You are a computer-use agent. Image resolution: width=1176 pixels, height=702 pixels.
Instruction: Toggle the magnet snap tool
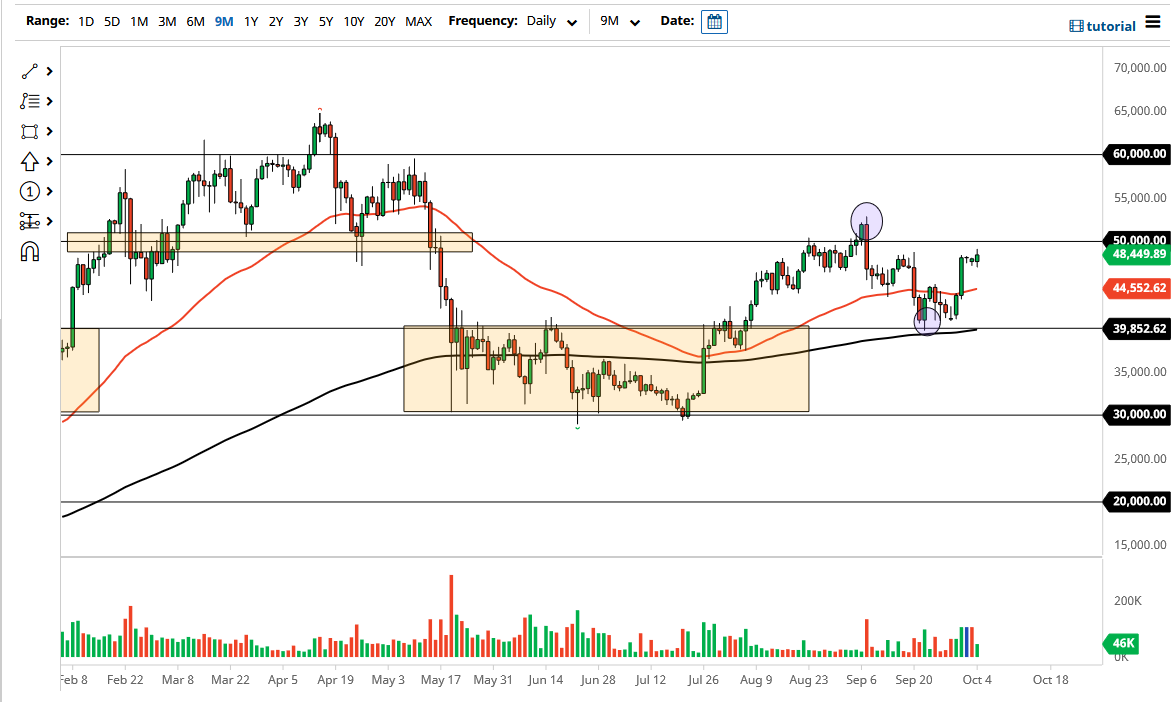point(29,251)
